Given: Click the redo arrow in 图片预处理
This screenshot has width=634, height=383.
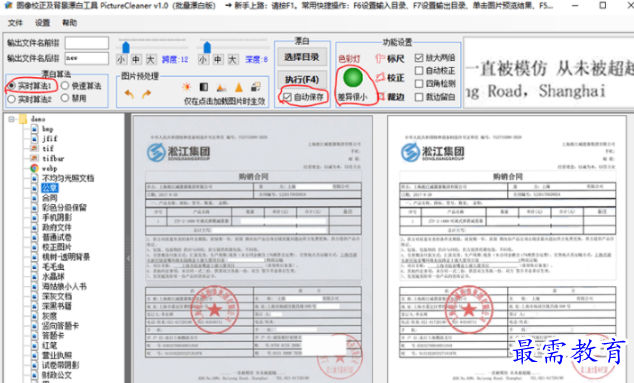Looking at the screenshot, I should pyautogui.click(x=146, y=94).
